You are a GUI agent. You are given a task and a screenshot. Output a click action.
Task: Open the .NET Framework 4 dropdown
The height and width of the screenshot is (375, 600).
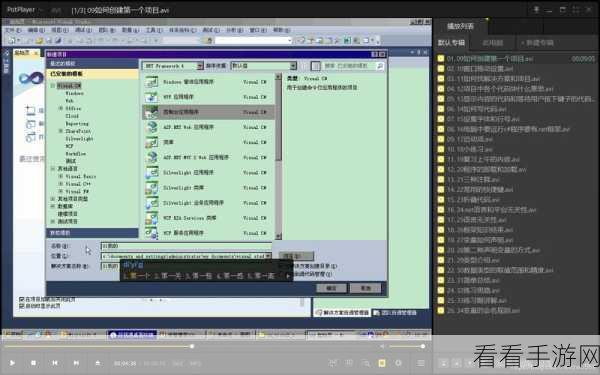200,66
